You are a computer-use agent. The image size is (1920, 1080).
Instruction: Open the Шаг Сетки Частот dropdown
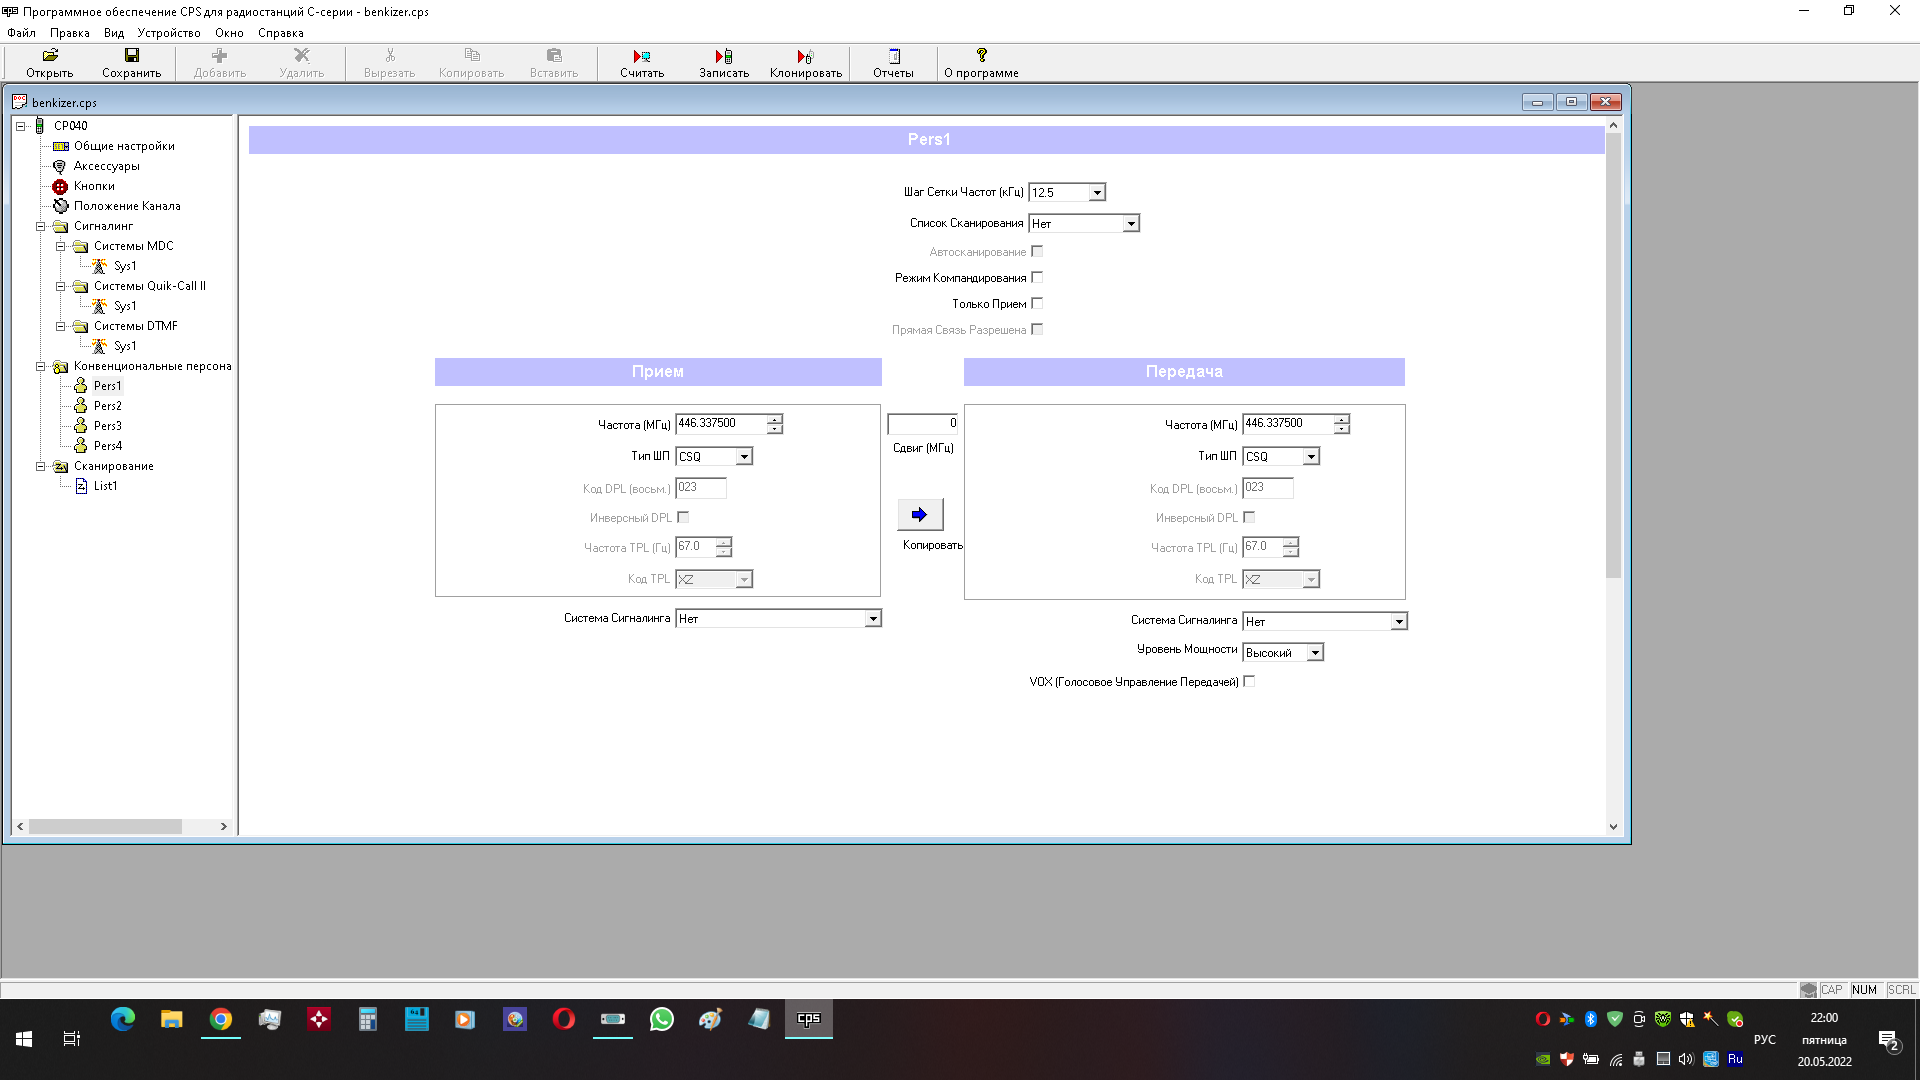tap(1097, 192)
